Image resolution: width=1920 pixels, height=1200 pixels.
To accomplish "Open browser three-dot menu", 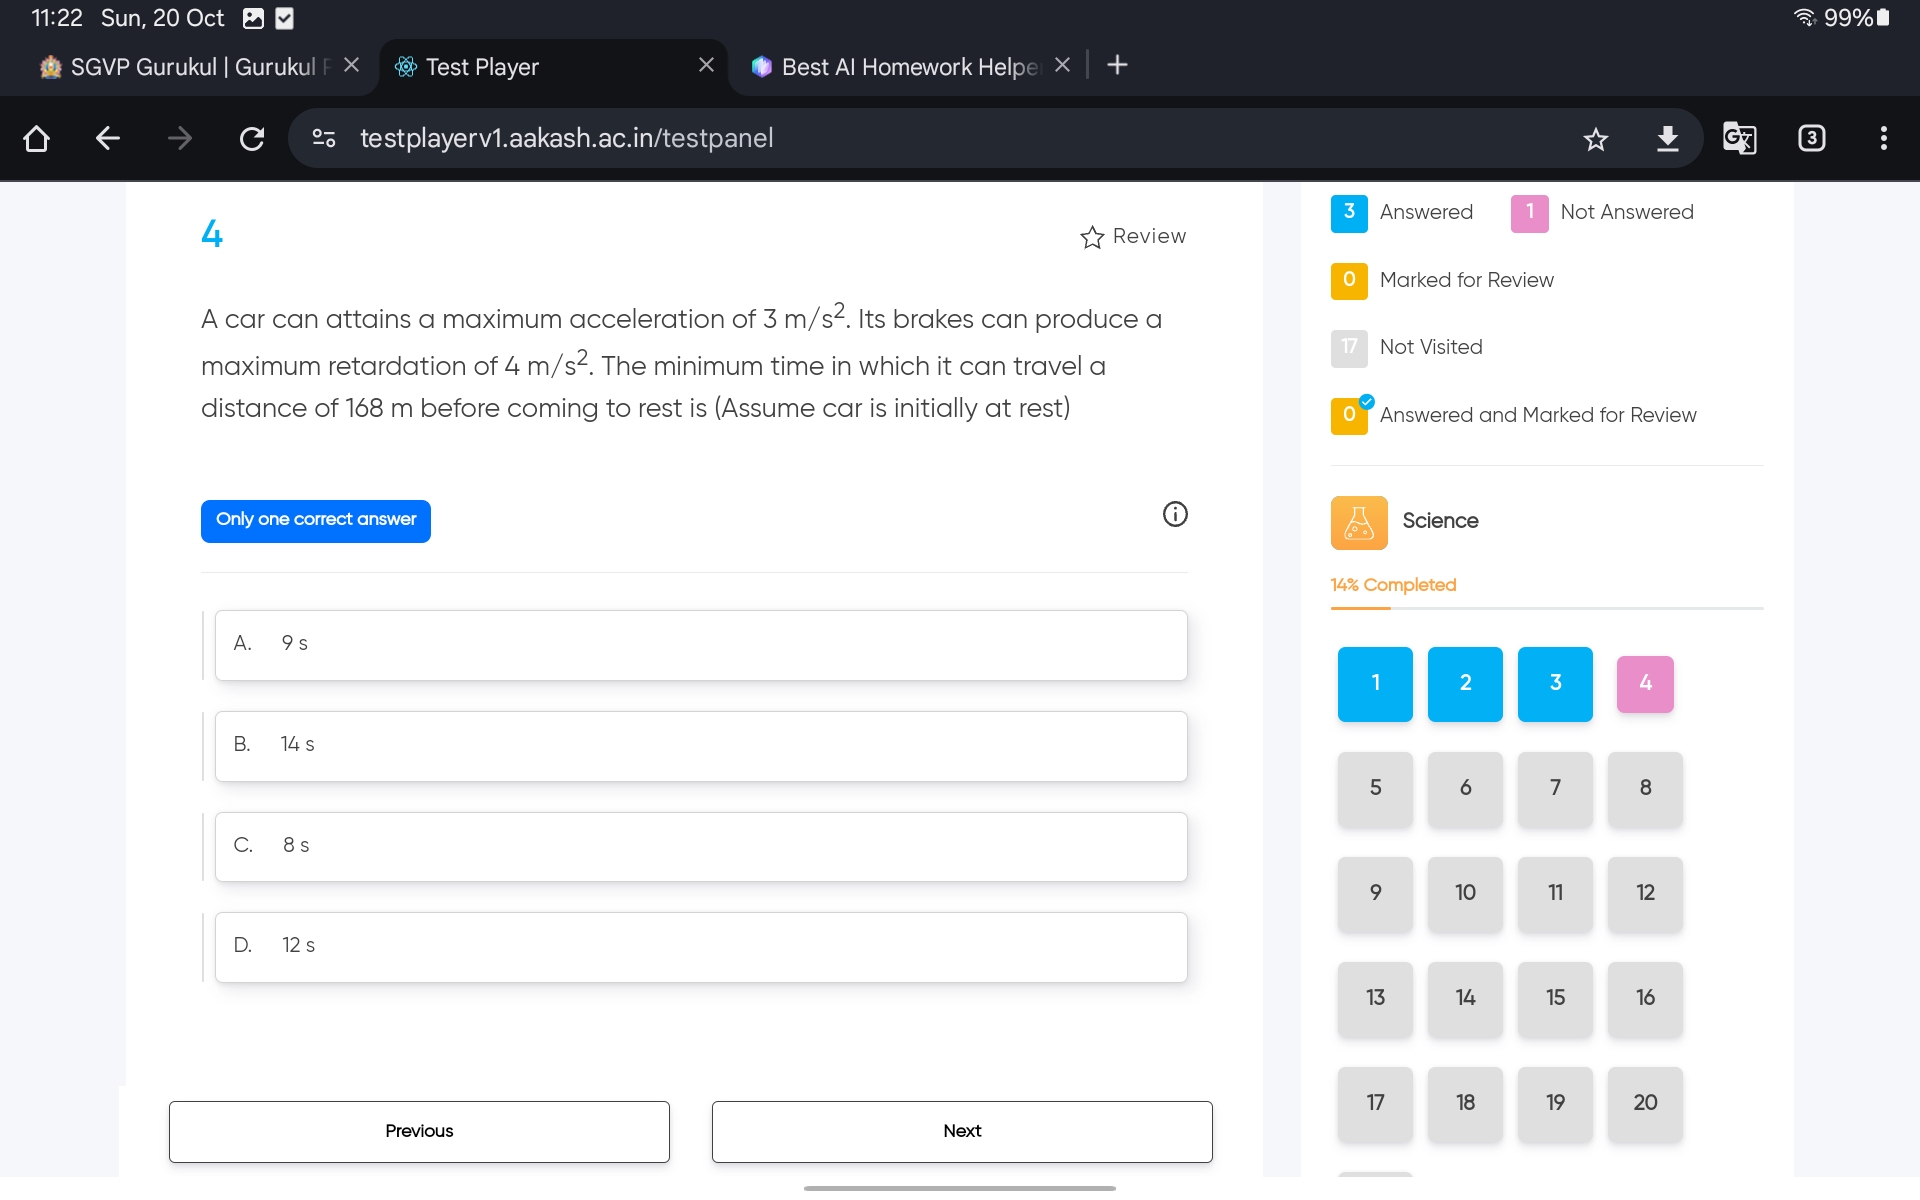I will point(1884,138).
